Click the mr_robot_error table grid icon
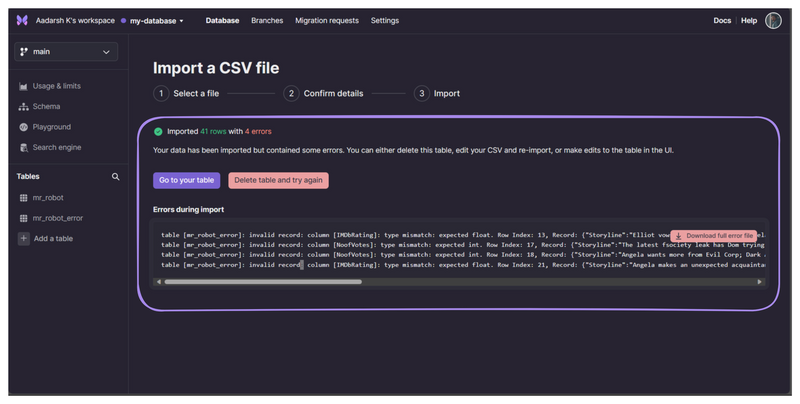Screen dimensions: 800x404 pos(23,218)
